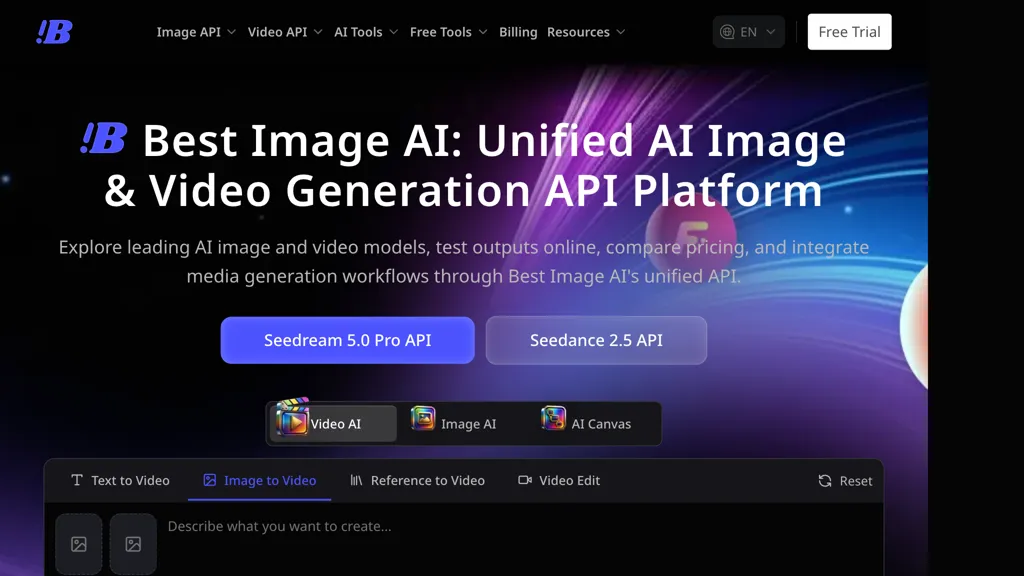Open the Resources menu
The image size is (1024, 576).
pos(586,32)
